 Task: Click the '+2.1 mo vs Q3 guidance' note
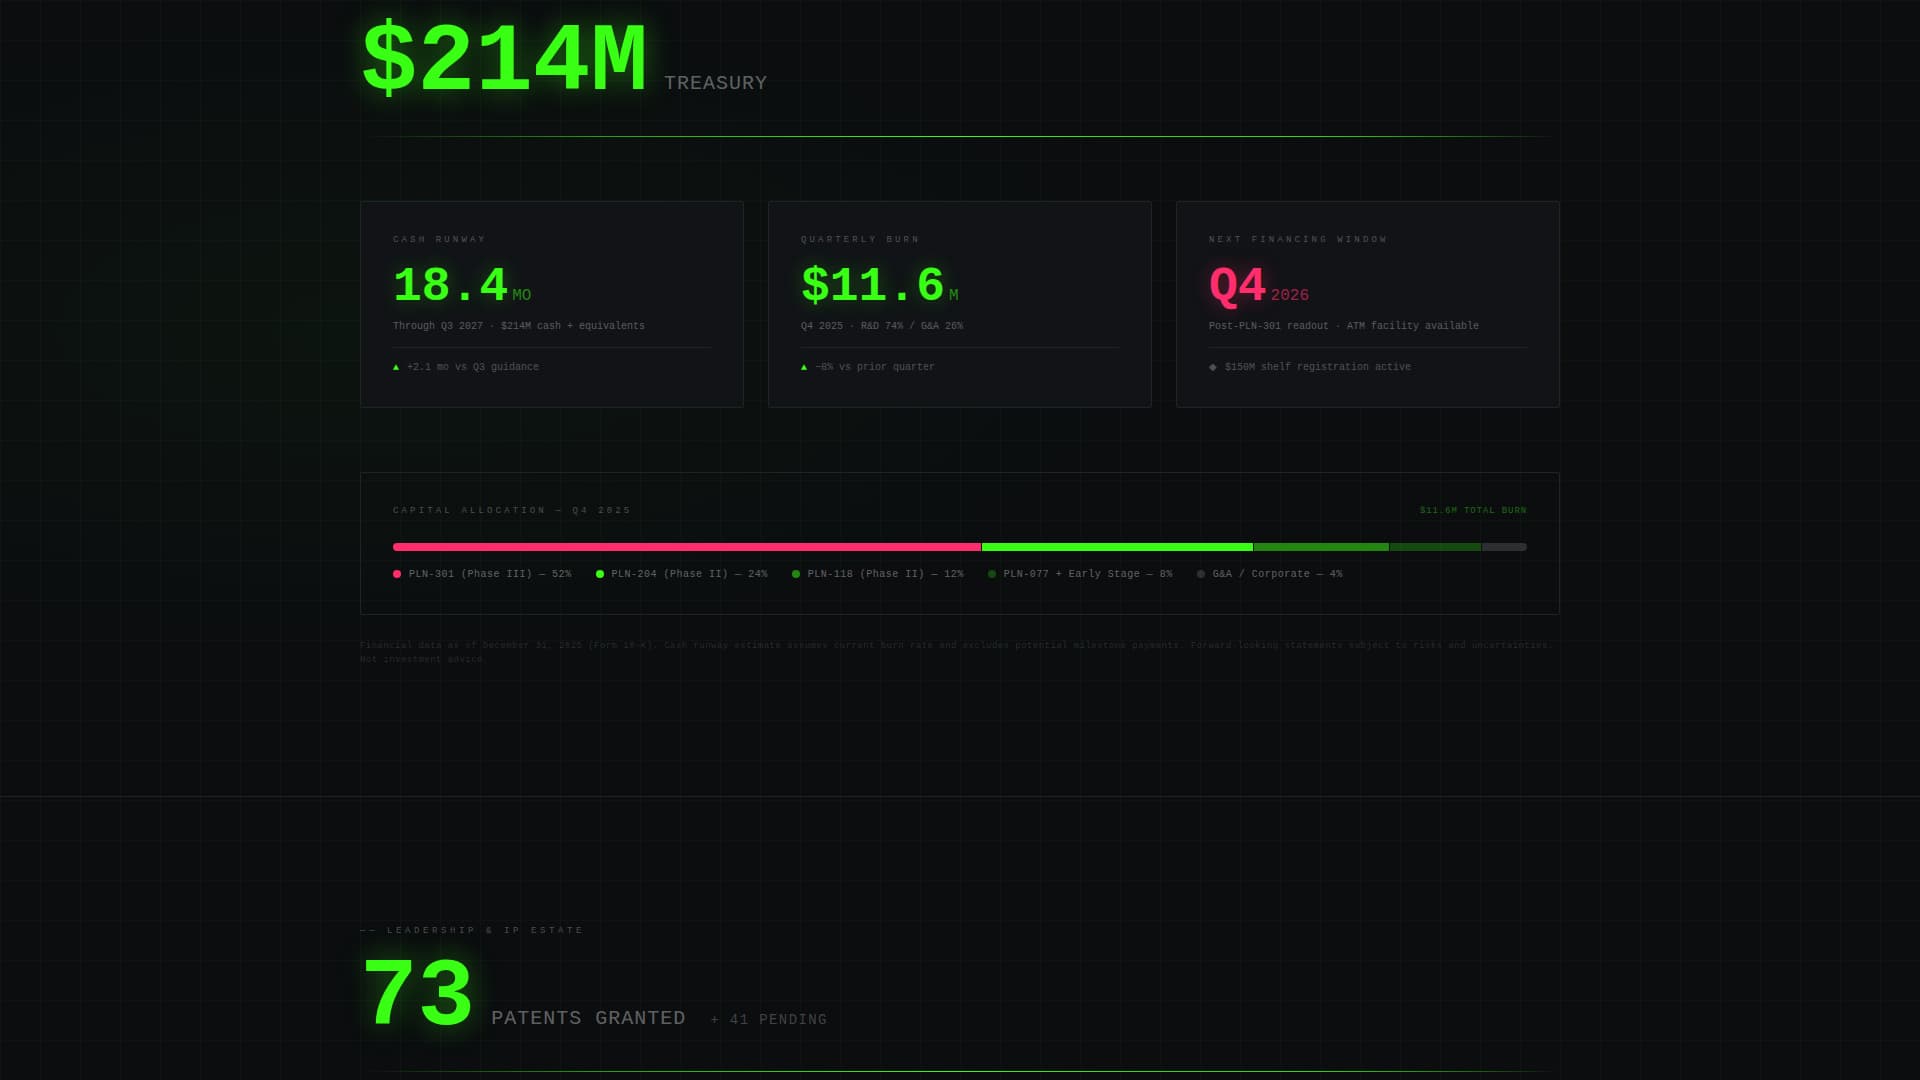[x=473, y=367]
